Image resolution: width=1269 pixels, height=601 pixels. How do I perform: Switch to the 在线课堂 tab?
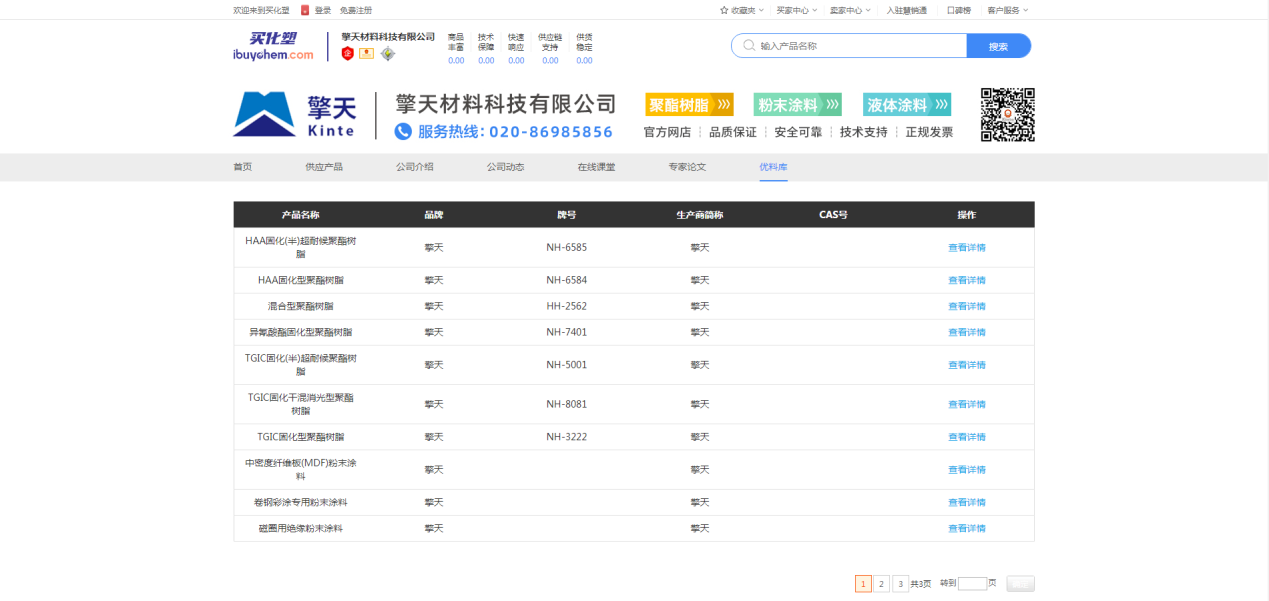point(596,167)
